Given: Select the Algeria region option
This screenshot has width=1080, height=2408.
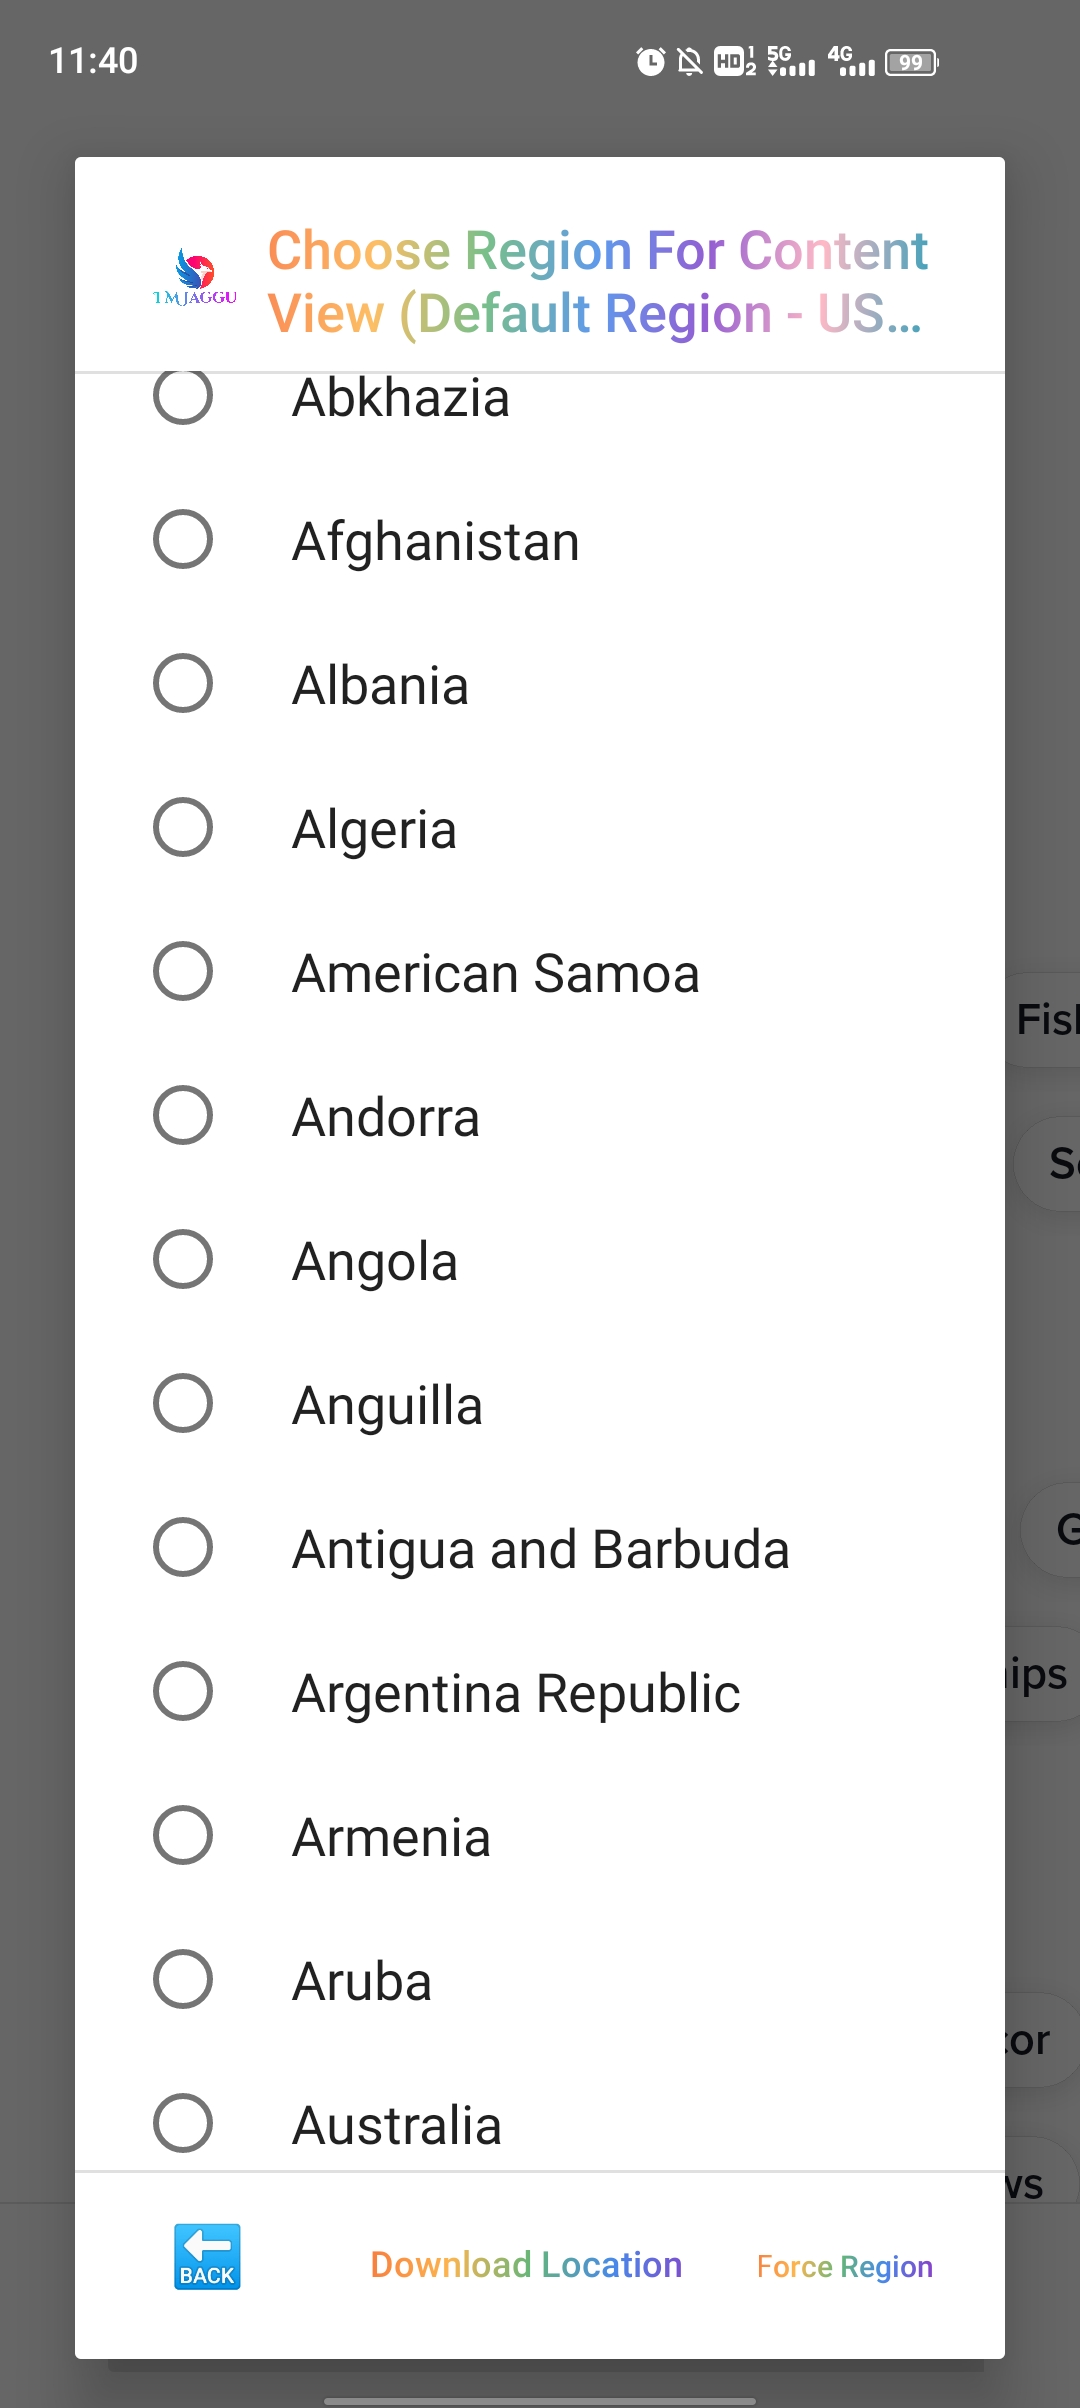Looking at the screenshot, I should tap(183, 828).
